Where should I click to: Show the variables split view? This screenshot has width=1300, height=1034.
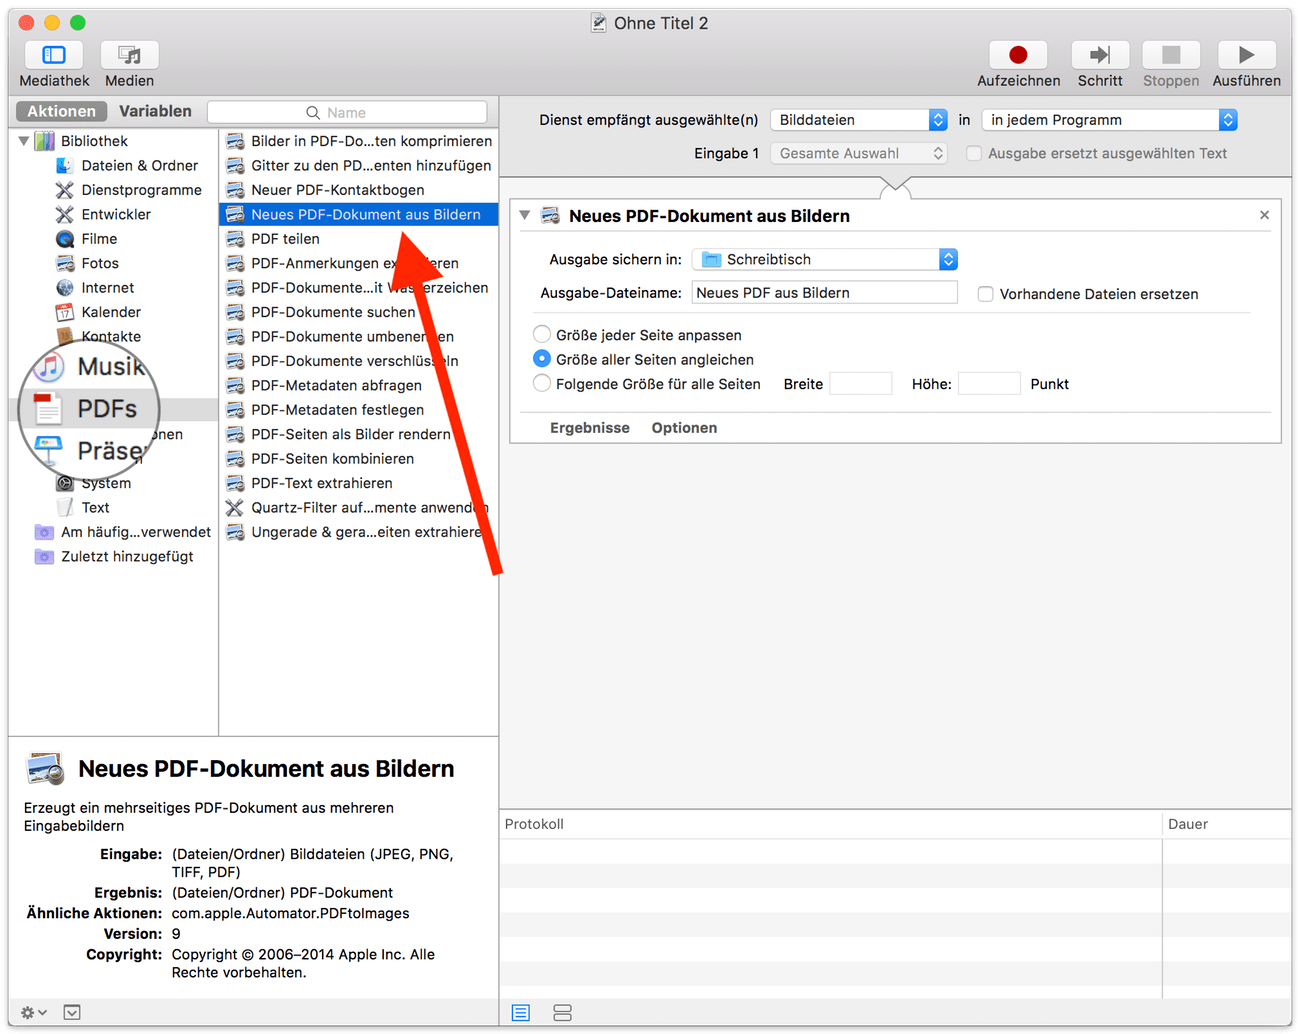click(562, 1013)
